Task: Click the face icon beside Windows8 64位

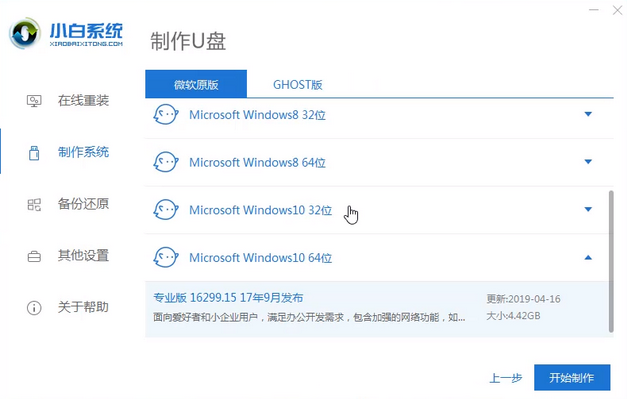Action: coord(166,162)
